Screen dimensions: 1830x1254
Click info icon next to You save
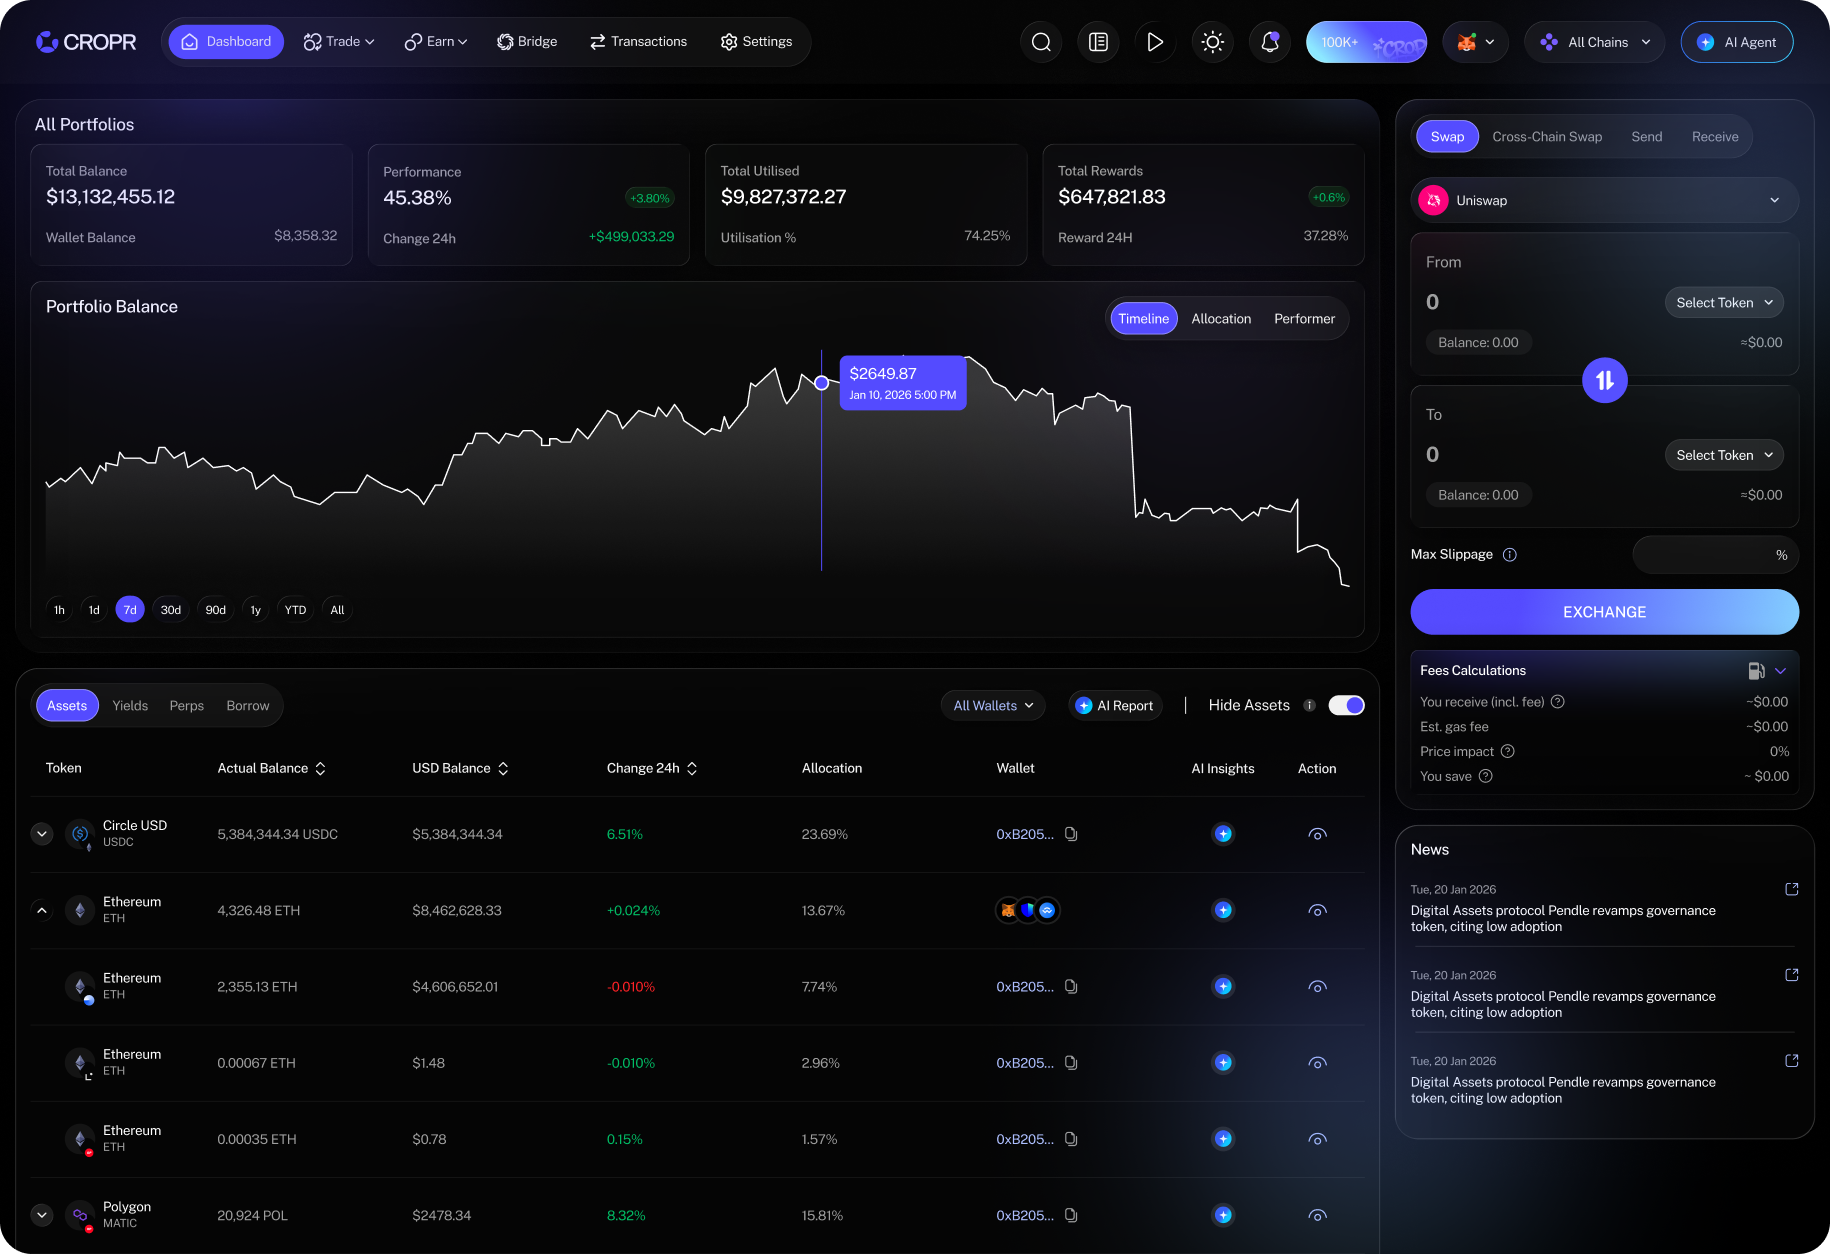point(1486,776)
